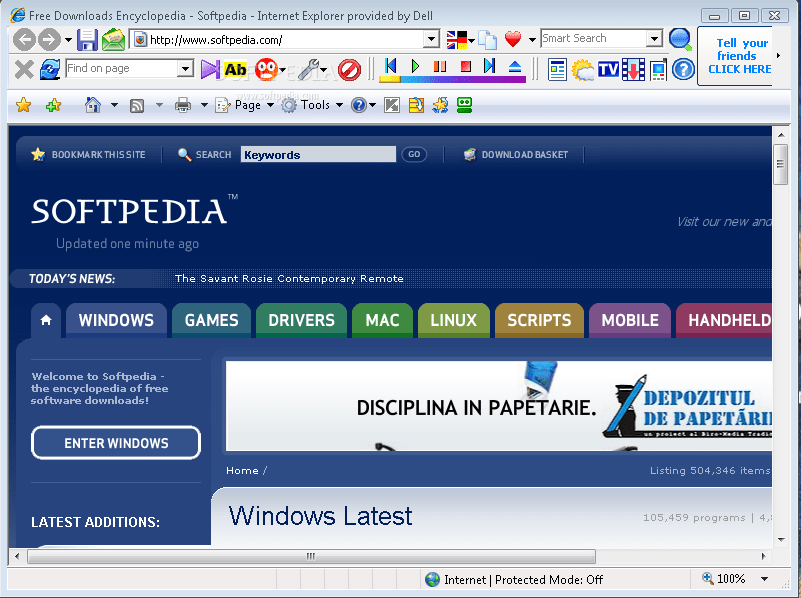Click the weather sun and cloud icon
Image resolution: width=801 pixels, height=598 pixels.
[583, 69]
